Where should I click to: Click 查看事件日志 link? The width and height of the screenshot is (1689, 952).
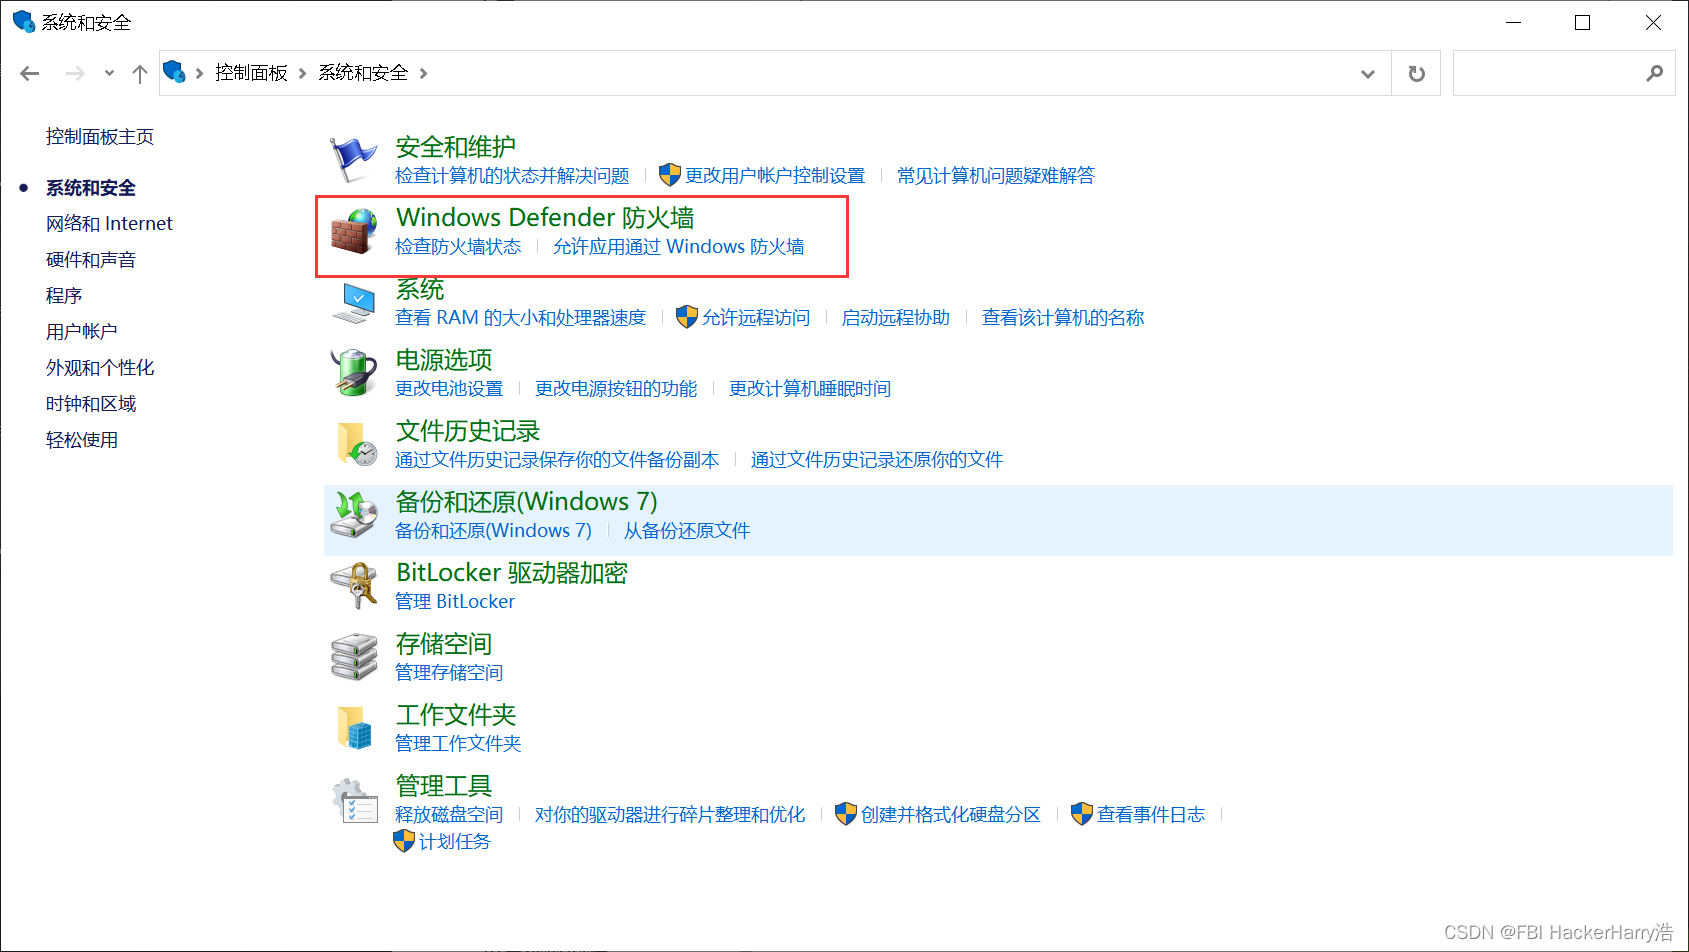[x=1151, y=815]
